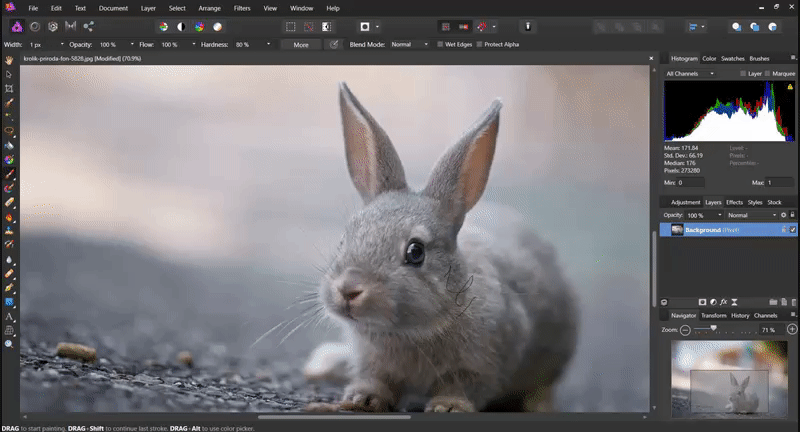This screenshot has height=432, width=800.
Task: Click the layer effects fx icon
Action: pos(722,301)
